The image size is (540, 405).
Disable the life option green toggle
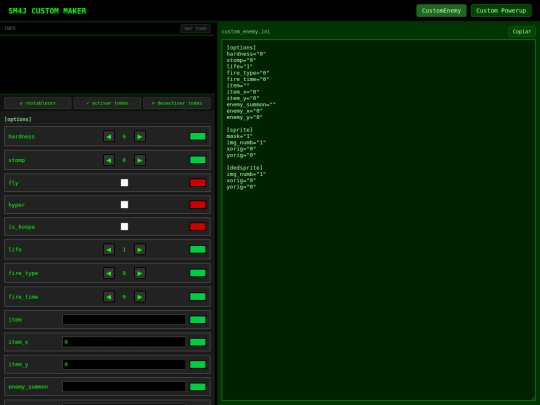point(198,249)
